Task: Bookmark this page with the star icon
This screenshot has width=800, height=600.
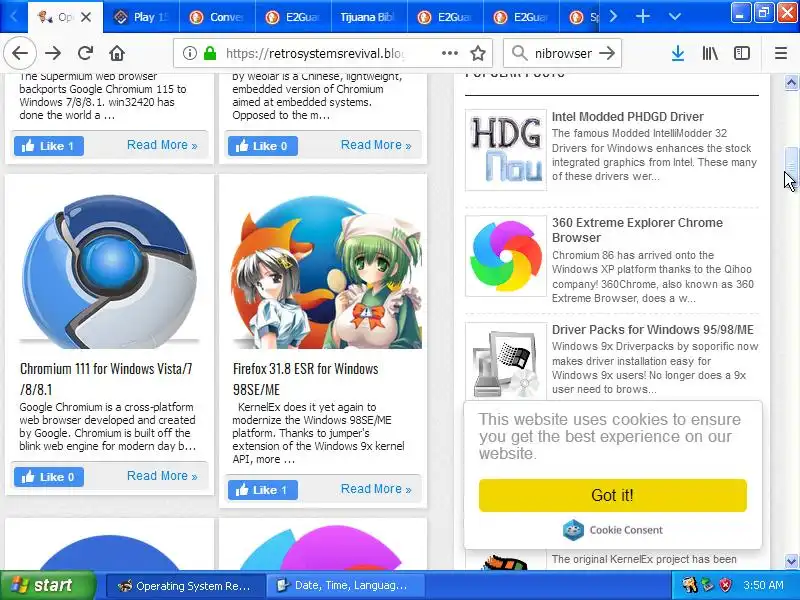Action: (478, 53)
